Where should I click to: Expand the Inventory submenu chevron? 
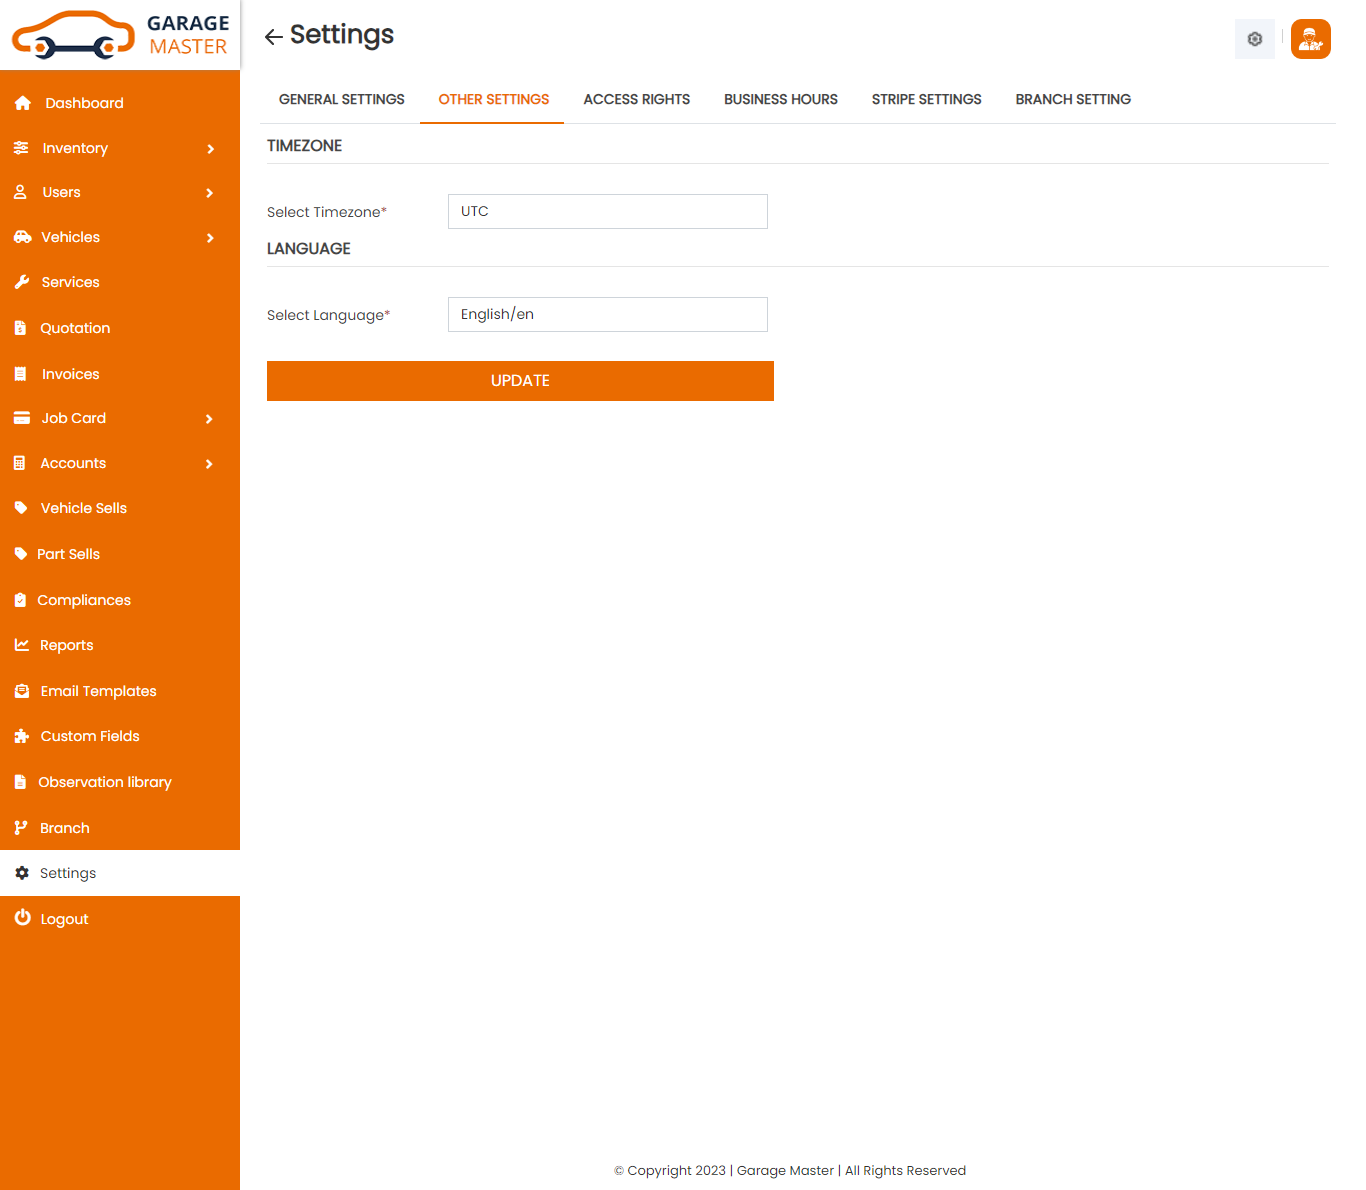pos(210,149)
